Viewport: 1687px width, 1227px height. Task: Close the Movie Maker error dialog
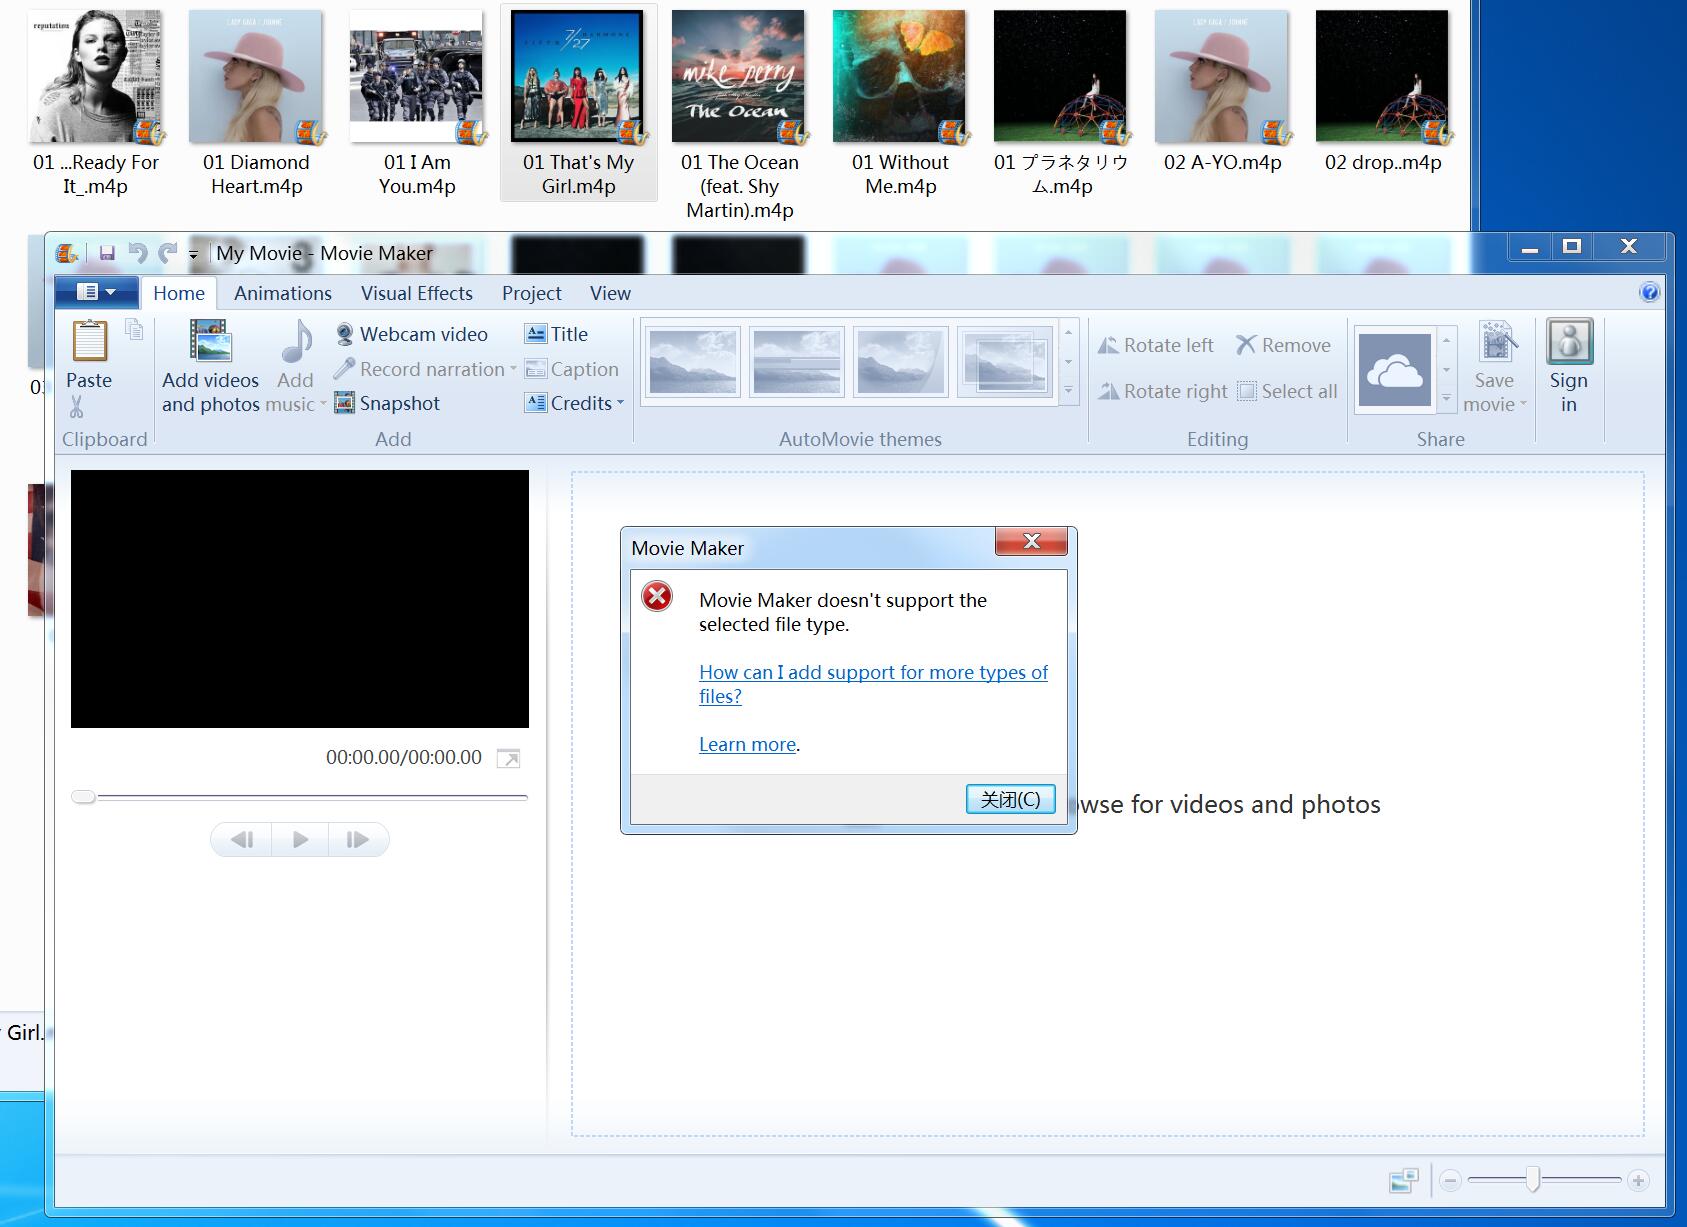click(x=1031, y=541)
